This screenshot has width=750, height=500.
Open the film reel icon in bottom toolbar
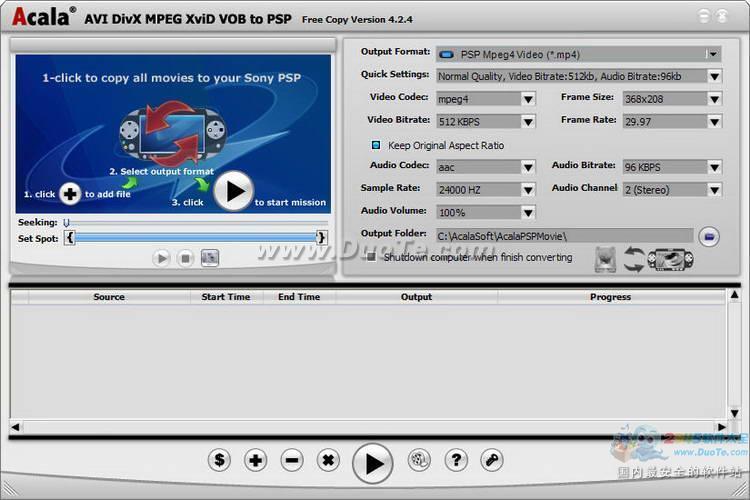point(419,460)
